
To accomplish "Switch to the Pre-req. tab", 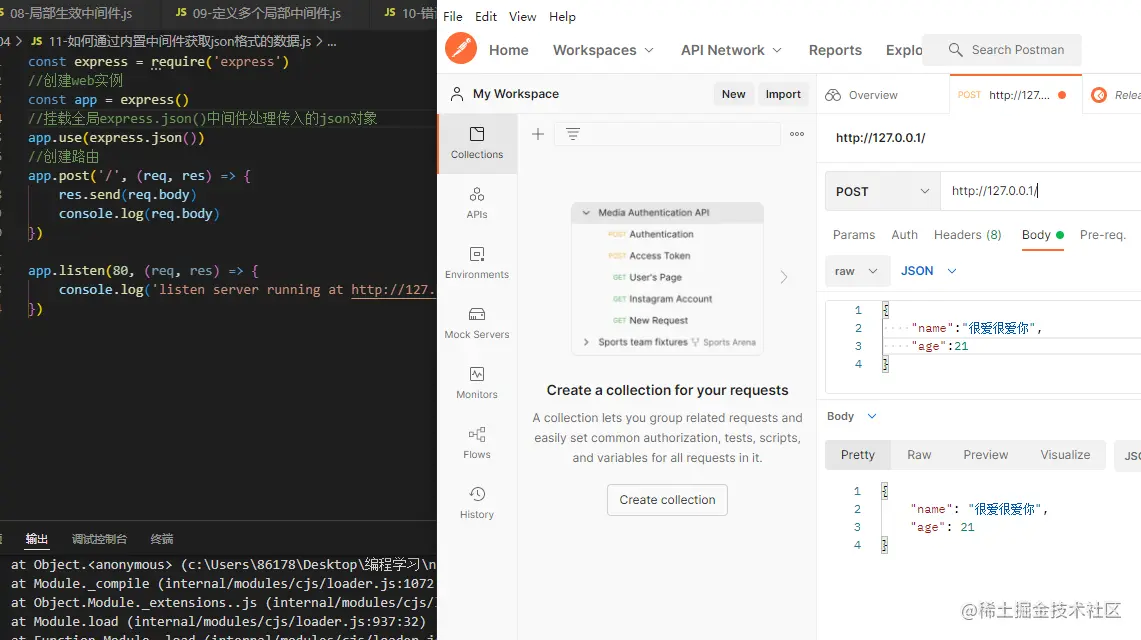I will click(1102, 235).
